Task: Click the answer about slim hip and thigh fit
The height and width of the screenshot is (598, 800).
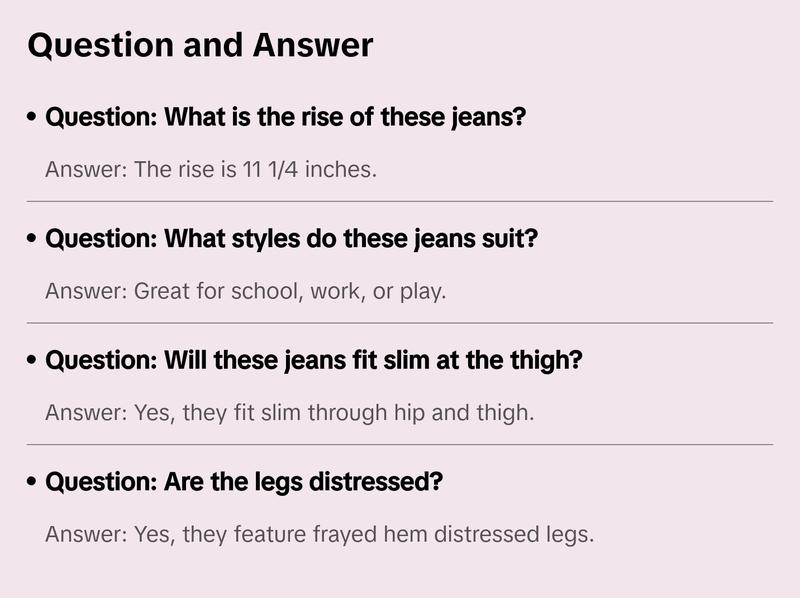Action: click(x=290, y=412)
